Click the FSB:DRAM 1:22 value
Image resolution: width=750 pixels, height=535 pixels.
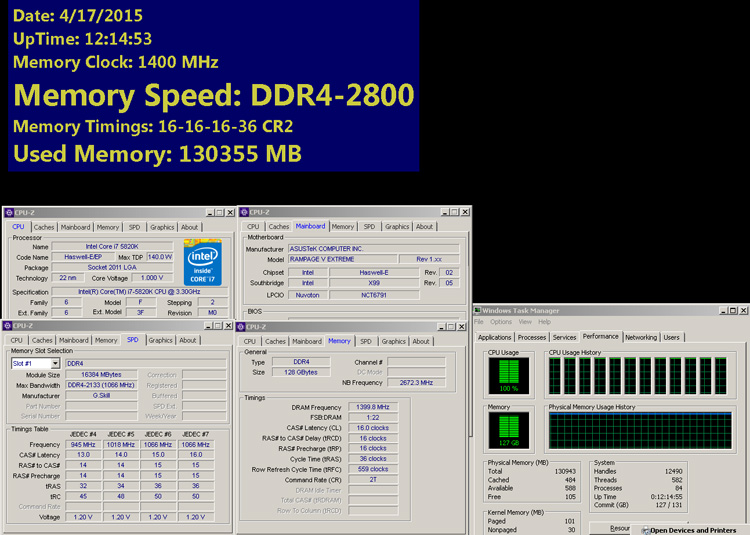click(373, 417)
